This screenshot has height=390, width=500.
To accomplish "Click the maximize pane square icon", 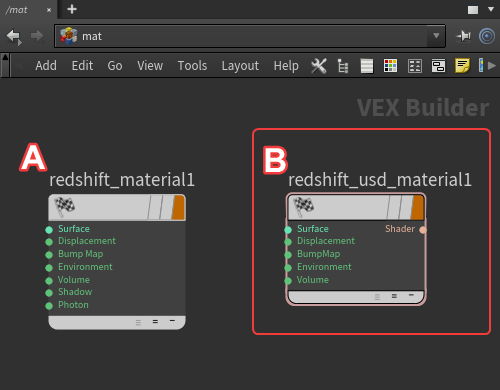I will point(473,10).
